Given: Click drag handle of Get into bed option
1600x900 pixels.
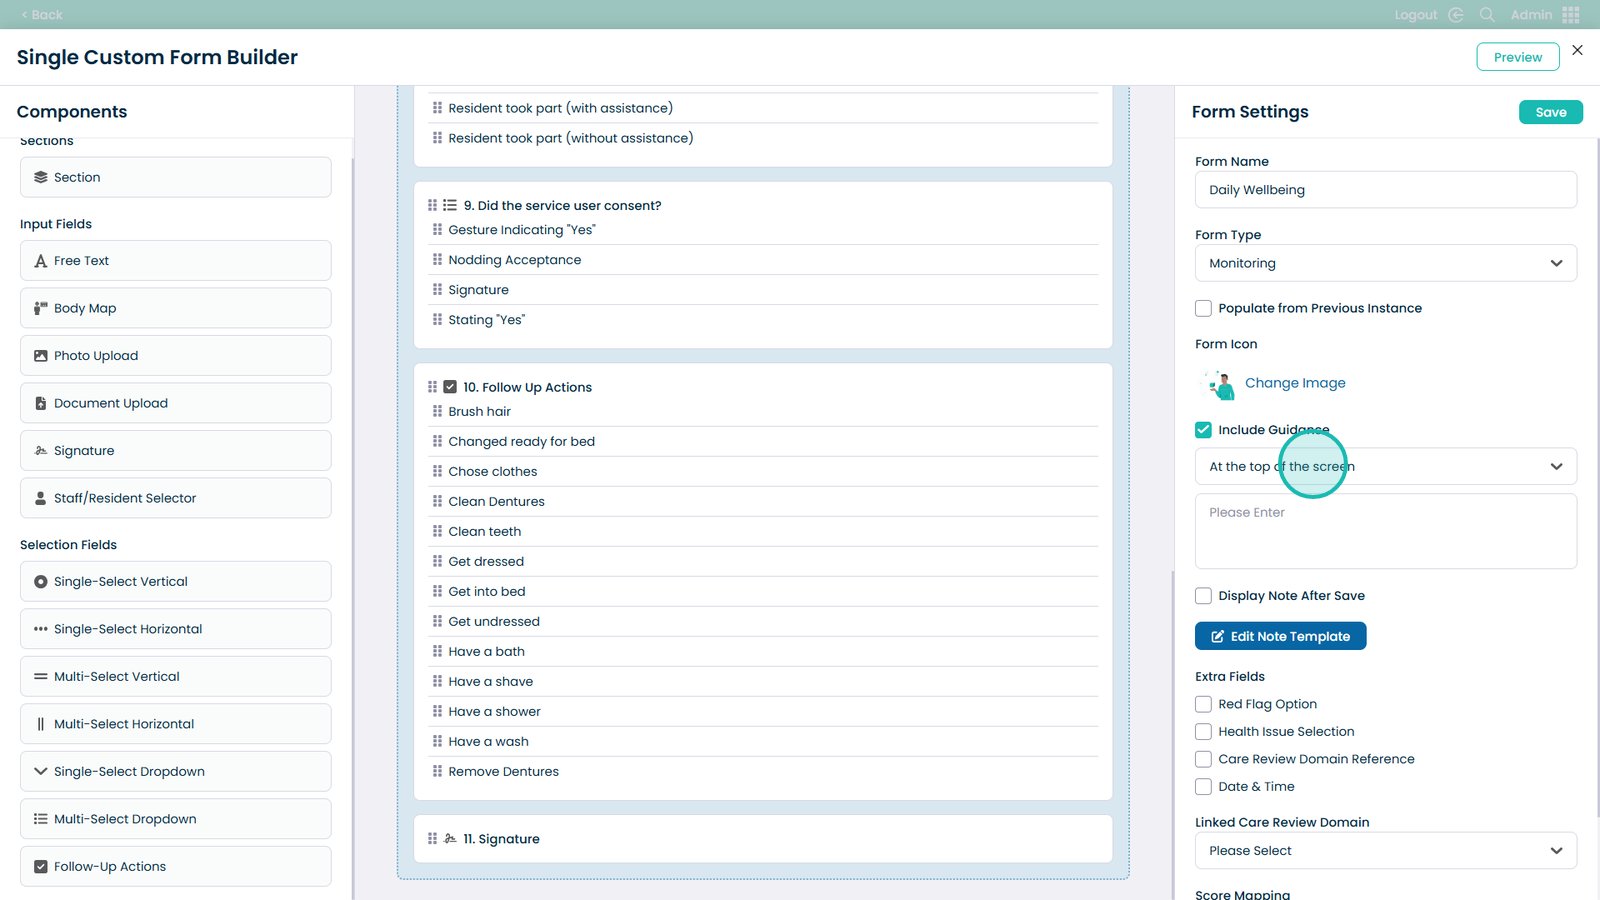Looking at the screenshot, I should pyautogui.click(x=437, y=591).
